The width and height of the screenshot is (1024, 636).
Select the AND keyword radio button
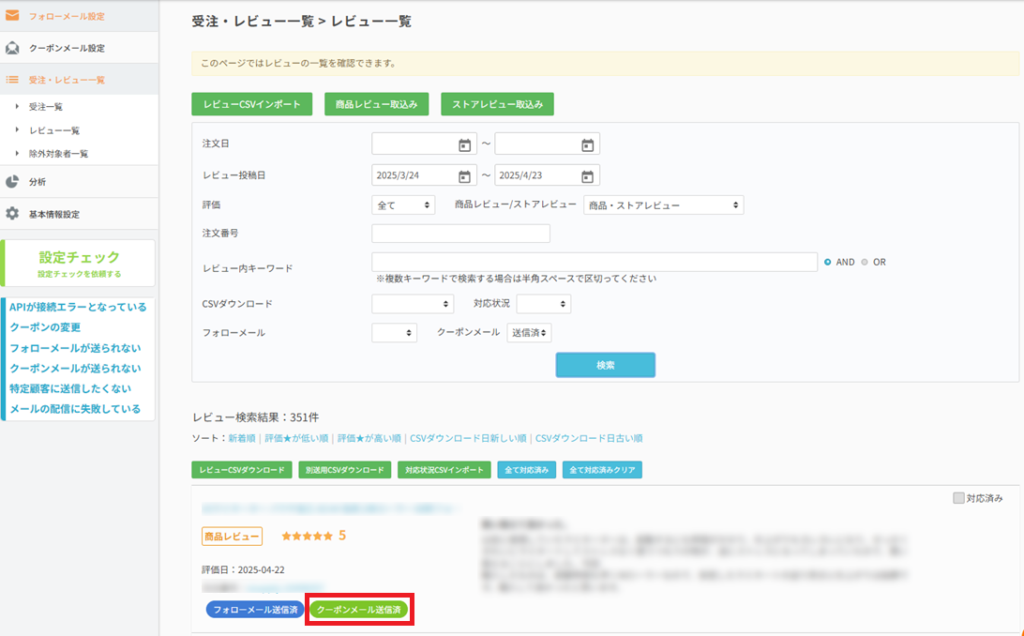[x=828, y=262]
